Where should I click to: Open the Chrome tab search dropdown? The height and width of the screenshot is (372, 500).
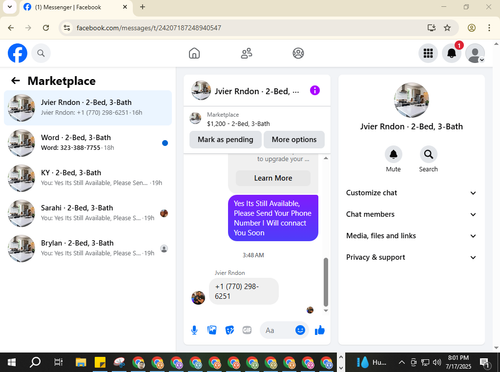[x=10, y=7]
